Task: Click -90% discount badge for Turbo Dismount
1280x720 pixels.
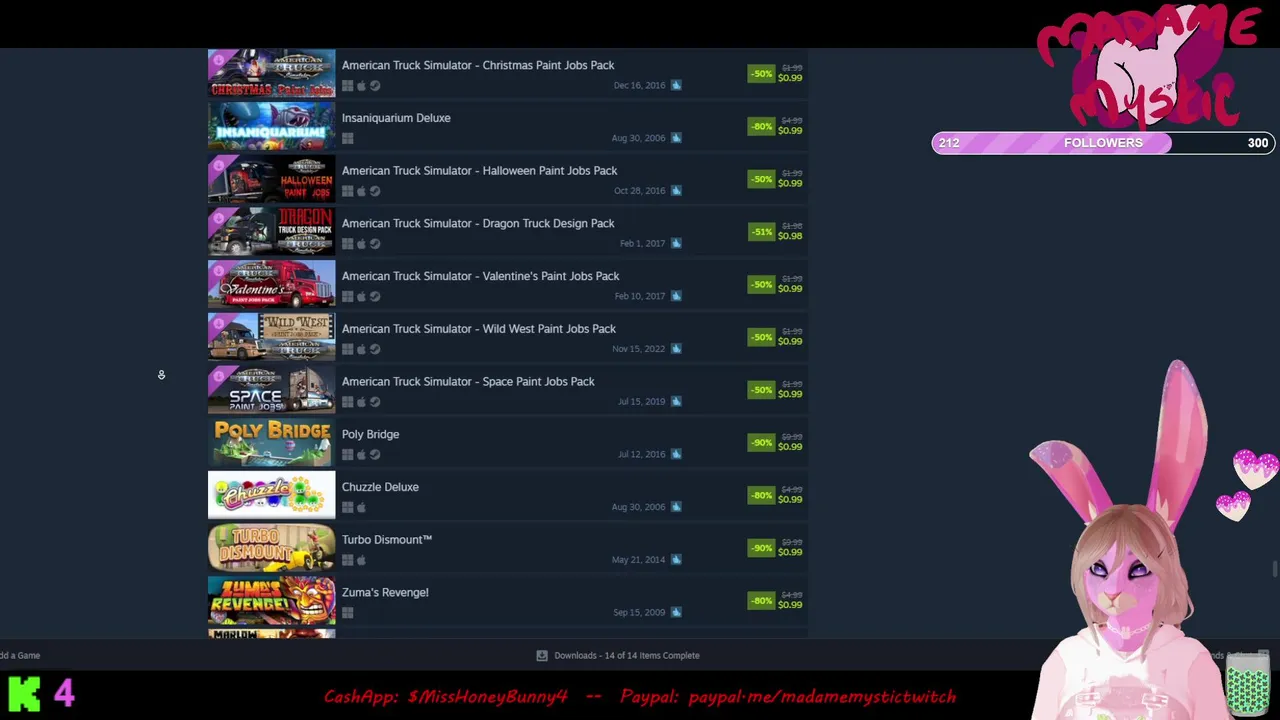Action: click(x=762, y=548)
